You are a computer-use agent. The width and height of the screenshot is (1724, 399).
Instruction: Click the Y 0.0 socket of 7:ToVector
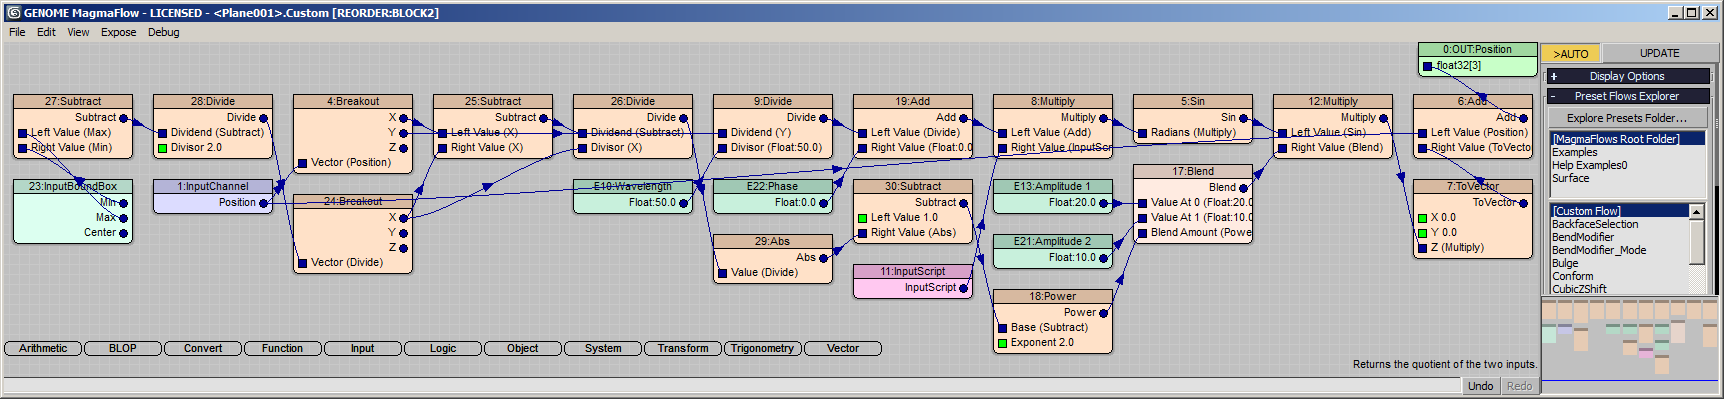click(1422, 233)
